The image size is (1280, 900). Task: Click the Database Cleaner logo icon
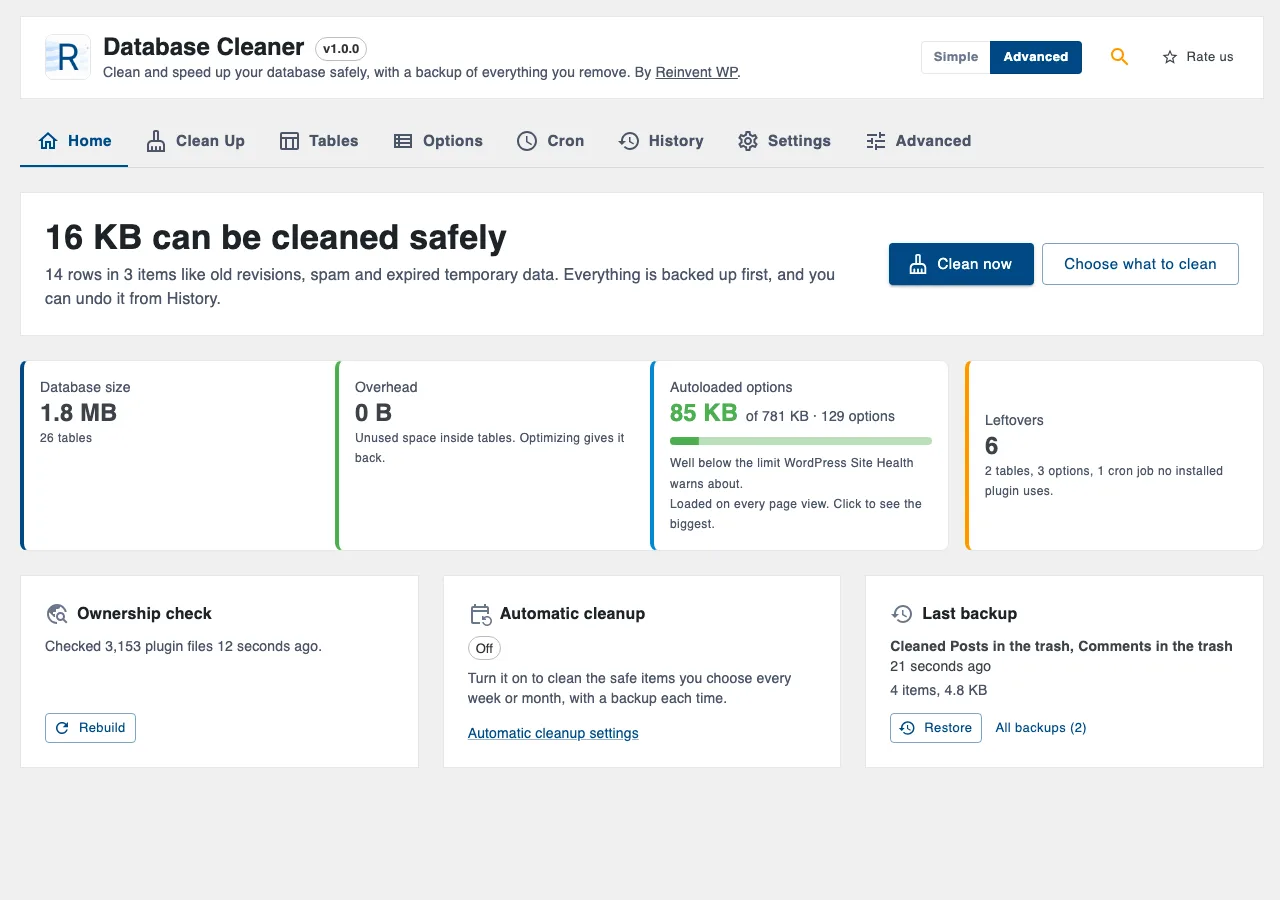tap(68, 57)
